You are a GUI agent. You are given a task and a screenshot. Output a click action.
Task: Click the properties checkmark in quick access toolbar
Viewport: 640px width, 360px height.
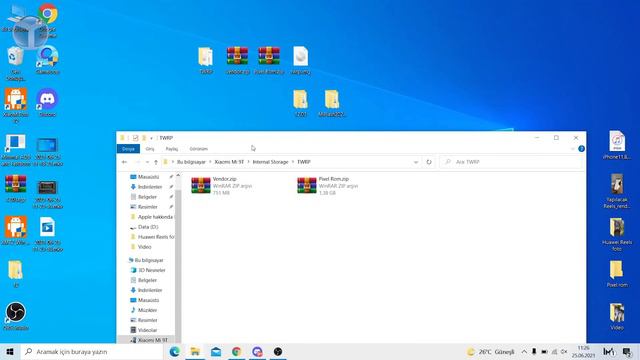point(136,138)
